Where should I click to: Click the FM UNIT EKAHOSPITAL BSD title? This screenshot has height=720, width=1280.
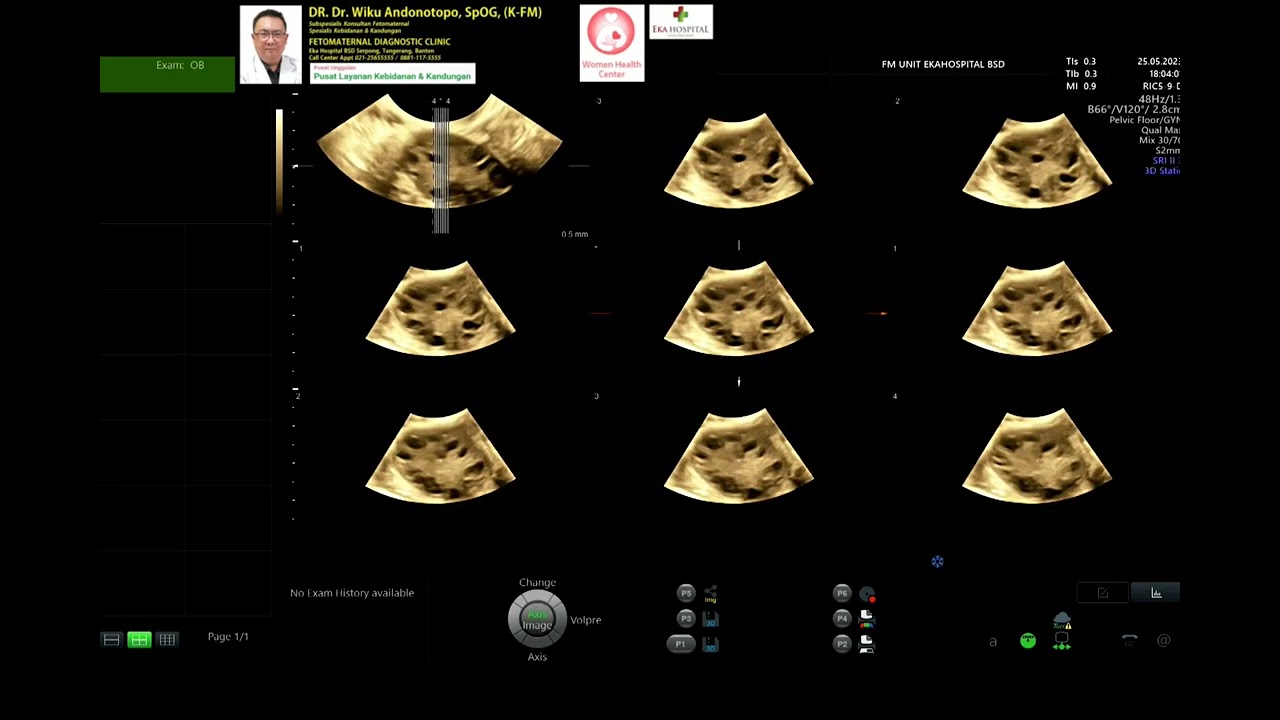(943, 64)
